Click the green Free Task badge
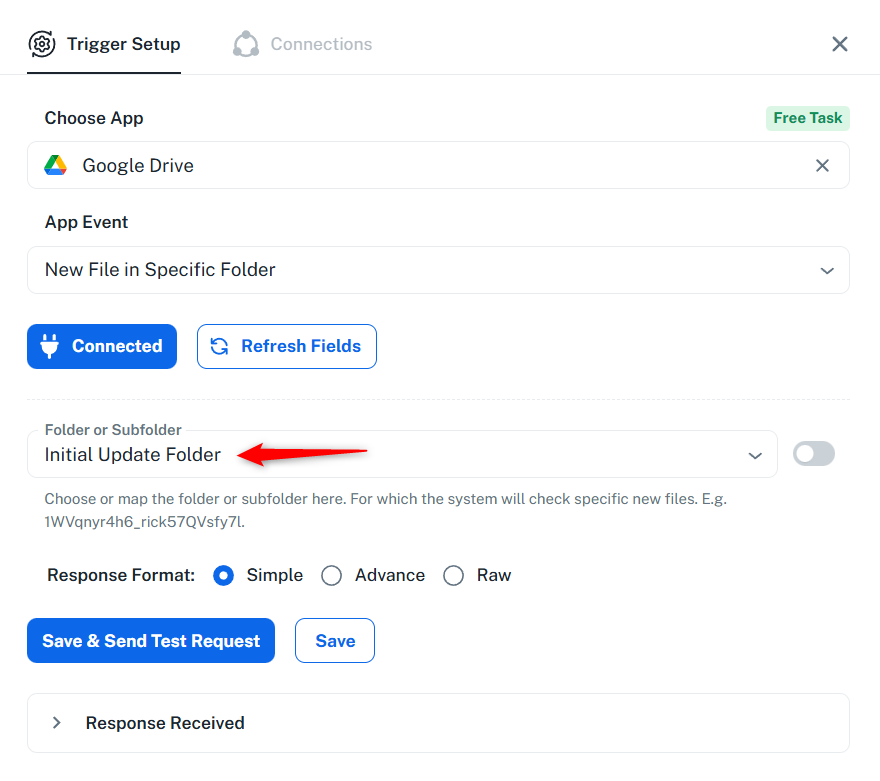 pyautogui.click(x=807, y=118)
